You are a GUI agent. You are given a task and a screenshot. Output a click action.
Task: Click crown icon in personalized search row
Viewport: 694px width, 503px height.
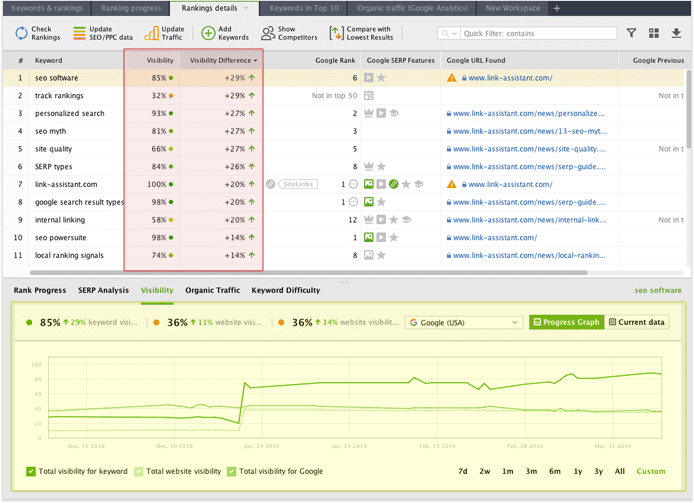click(369, 113)
